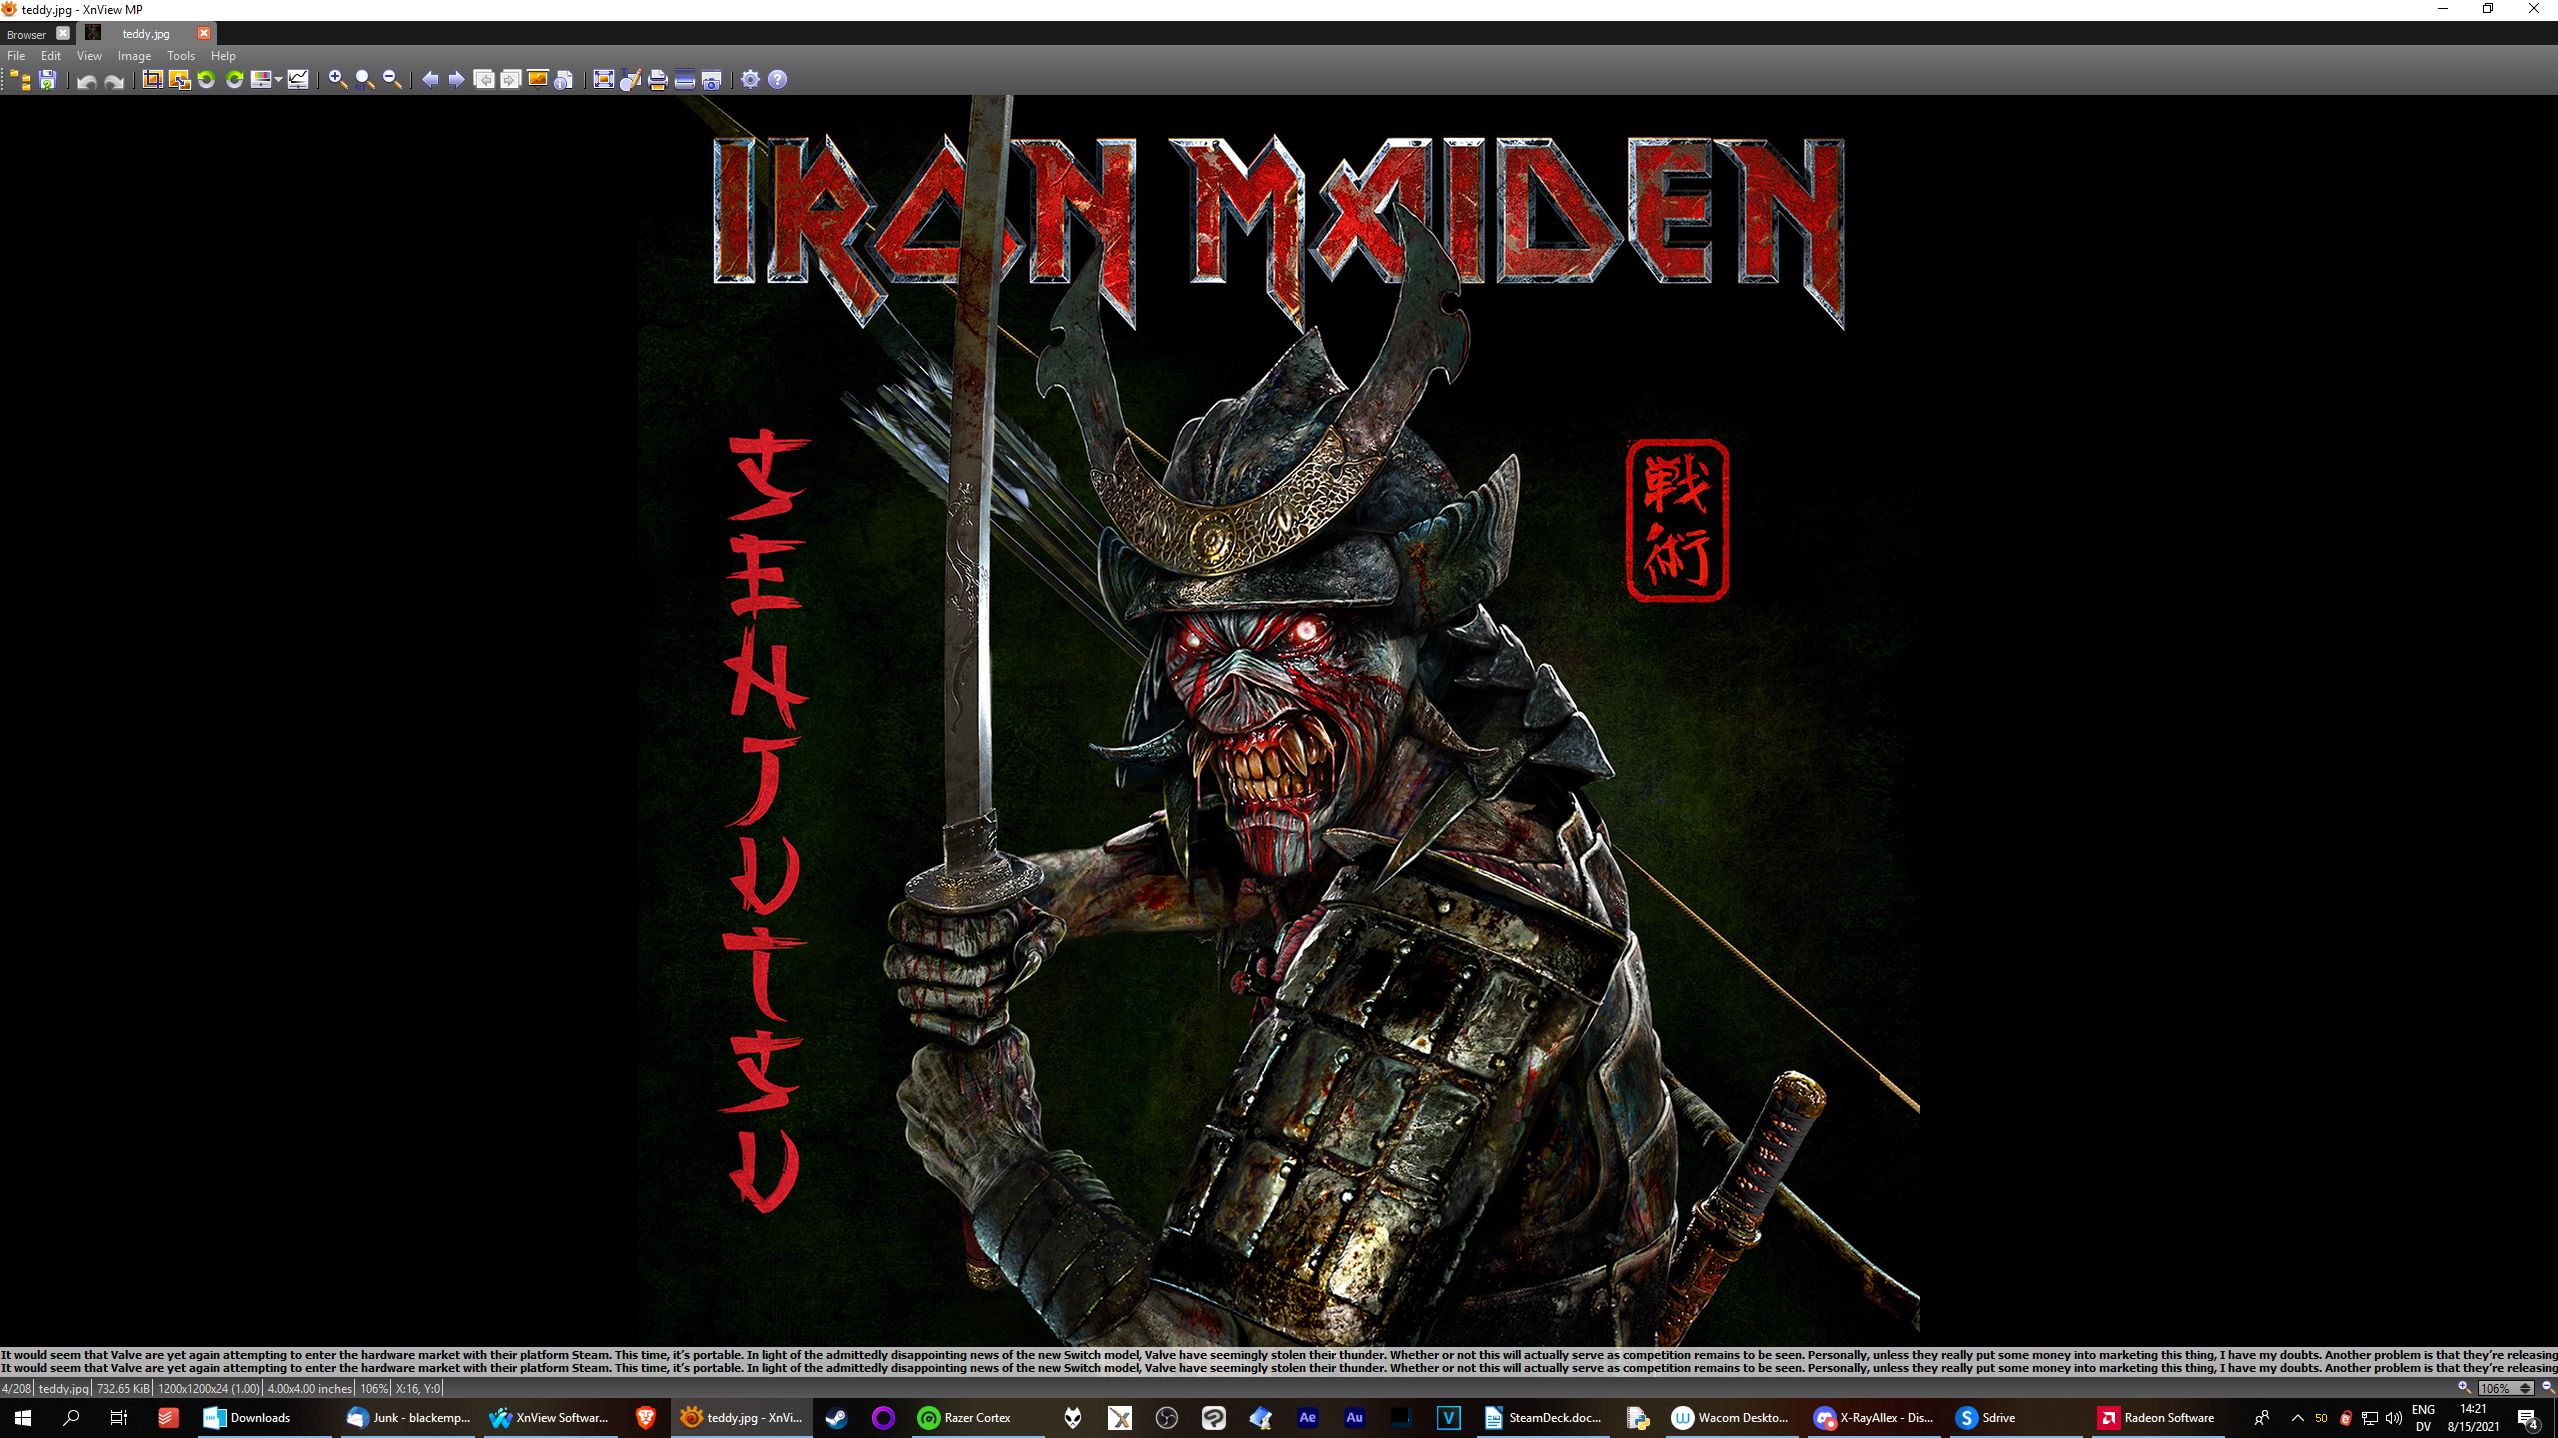Screen dimensions: 2558x1438
Task: Click the Print icon
Action: tap(657, 80)
